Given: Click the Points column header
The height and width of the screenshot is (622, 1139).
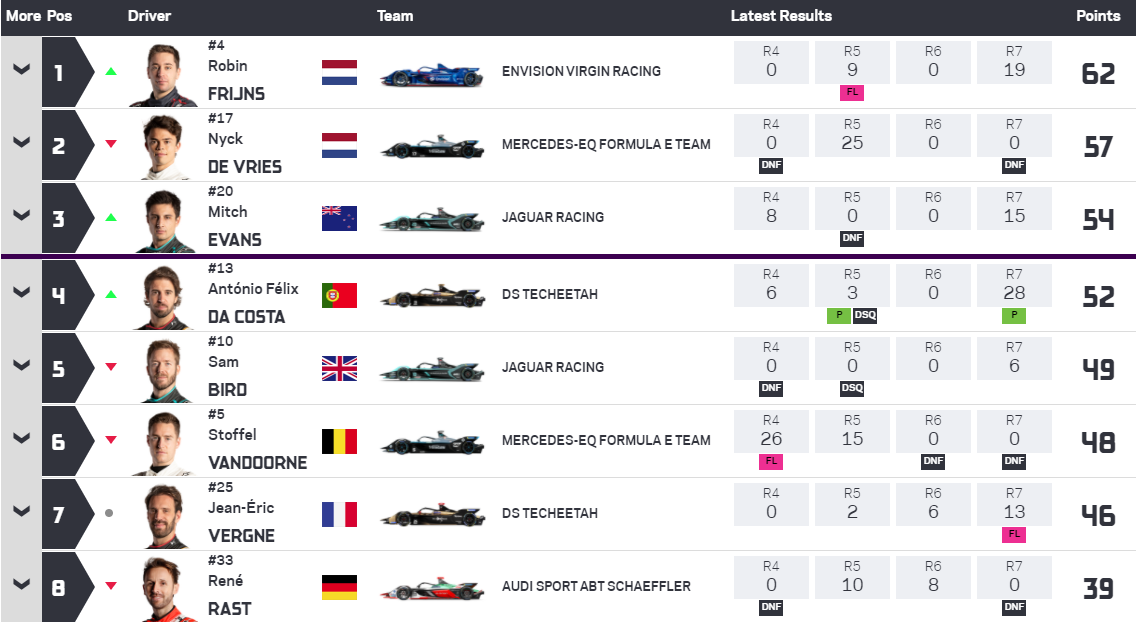Looking at the screenshot, I should 1098,16.
